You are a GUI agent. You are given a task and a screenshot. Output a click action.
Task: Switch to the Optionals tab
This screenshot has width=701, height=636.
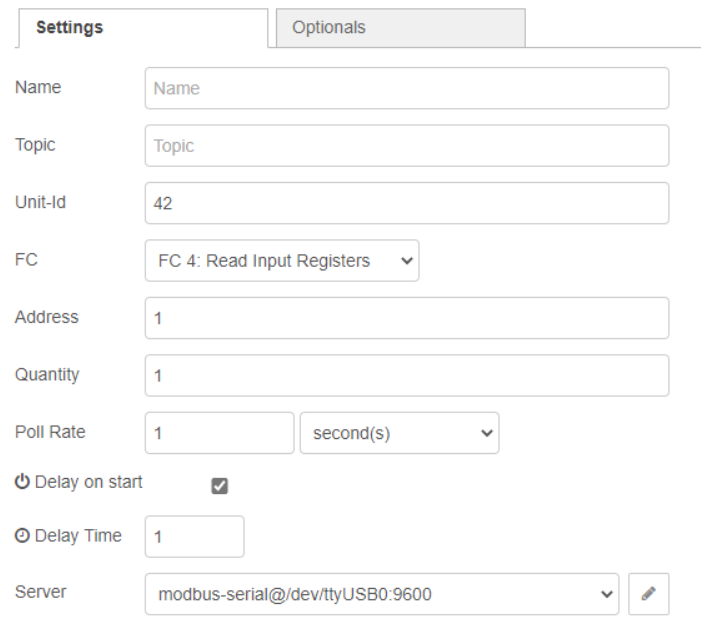[x=400, y=28]
